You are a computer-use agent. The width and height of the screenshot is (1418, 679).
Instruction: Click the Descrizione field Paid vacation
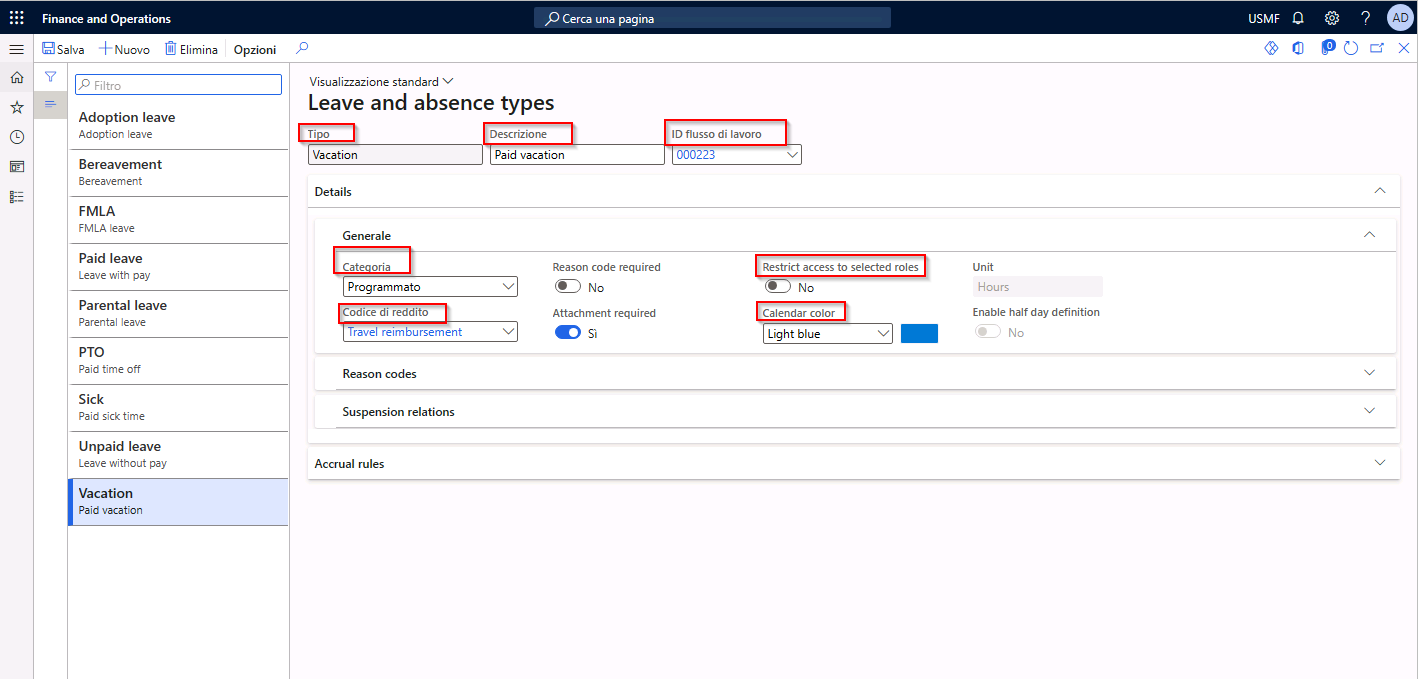pos(577,155)
